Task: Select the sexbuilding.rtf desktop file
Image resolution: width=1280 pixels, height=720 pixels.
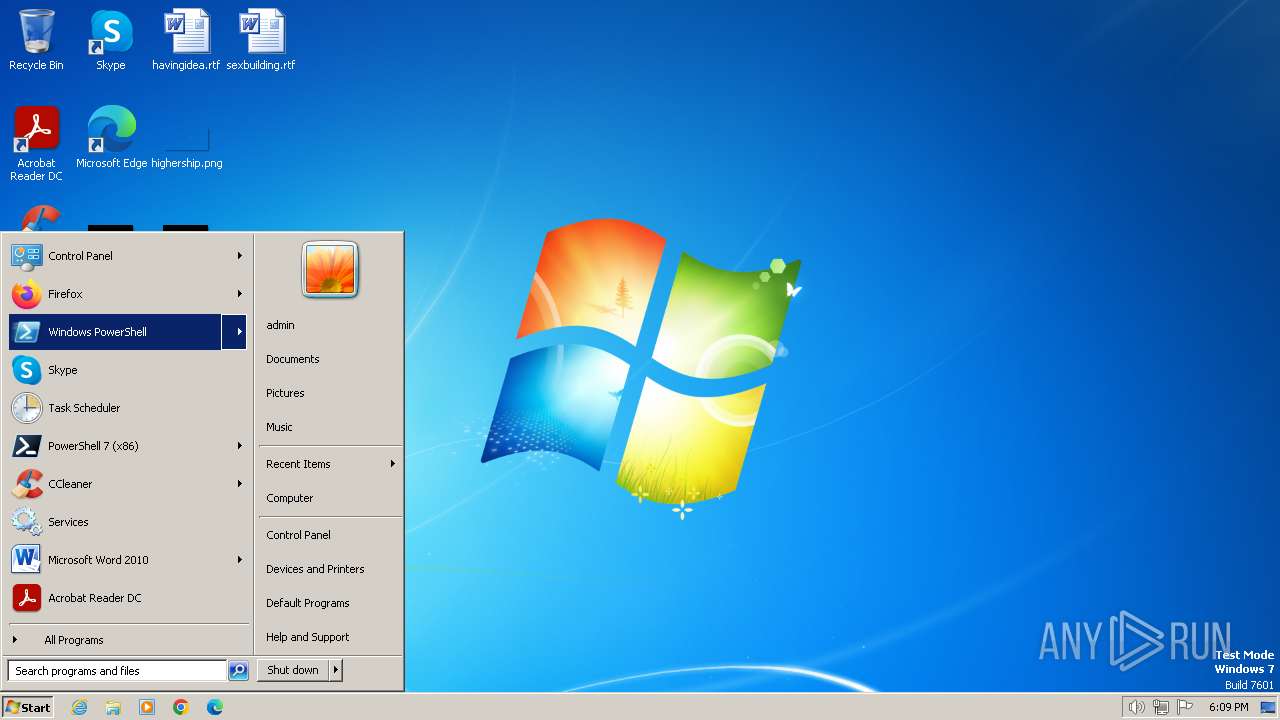Action: (261, 40)
